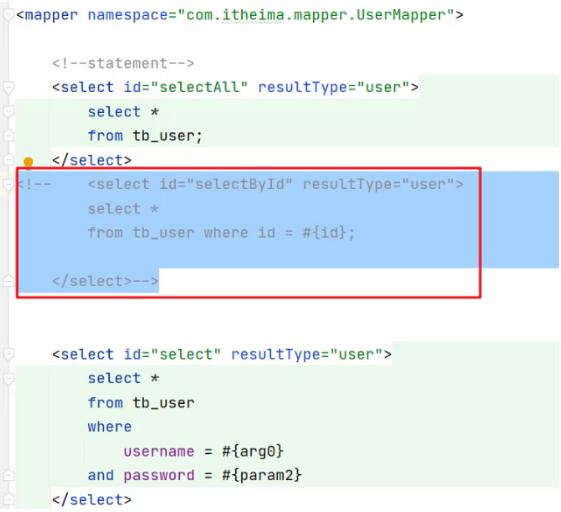Click fold marker beside "from tb_user;" line

[x=8, y=136]
